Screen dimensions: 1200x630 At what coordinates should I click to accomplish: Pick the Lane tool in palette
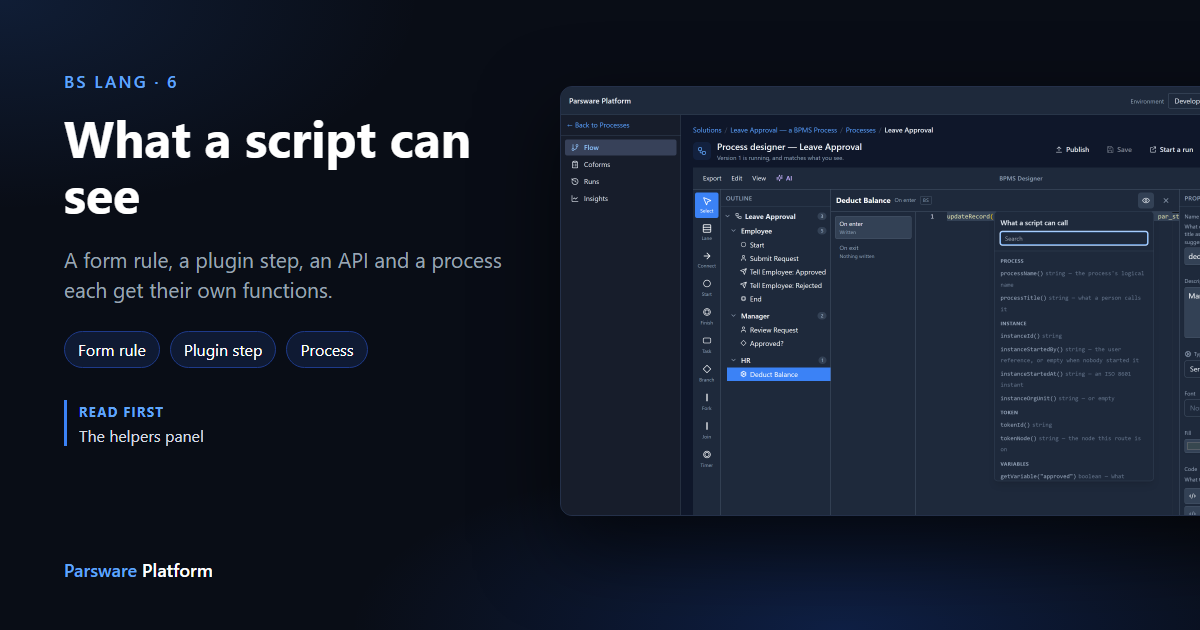coord(707,232)
